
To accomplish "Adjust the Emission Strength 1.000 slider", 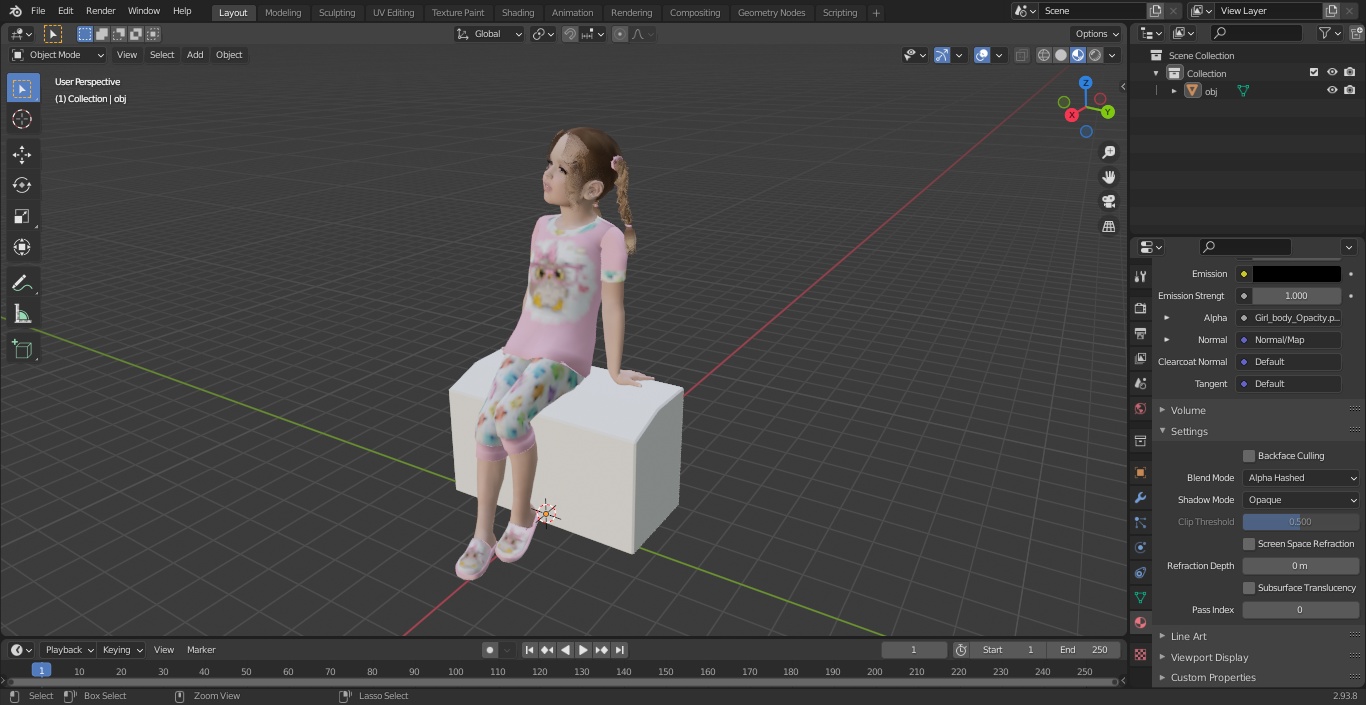I will pos(1297,296).
